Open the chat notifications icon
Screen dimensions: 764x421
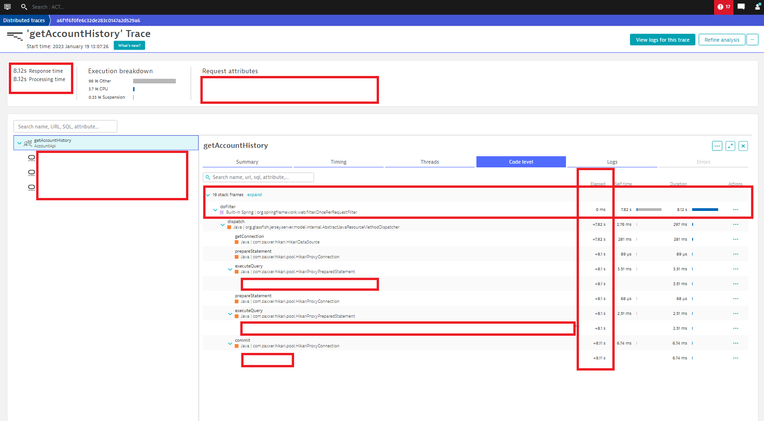(741, 7)
